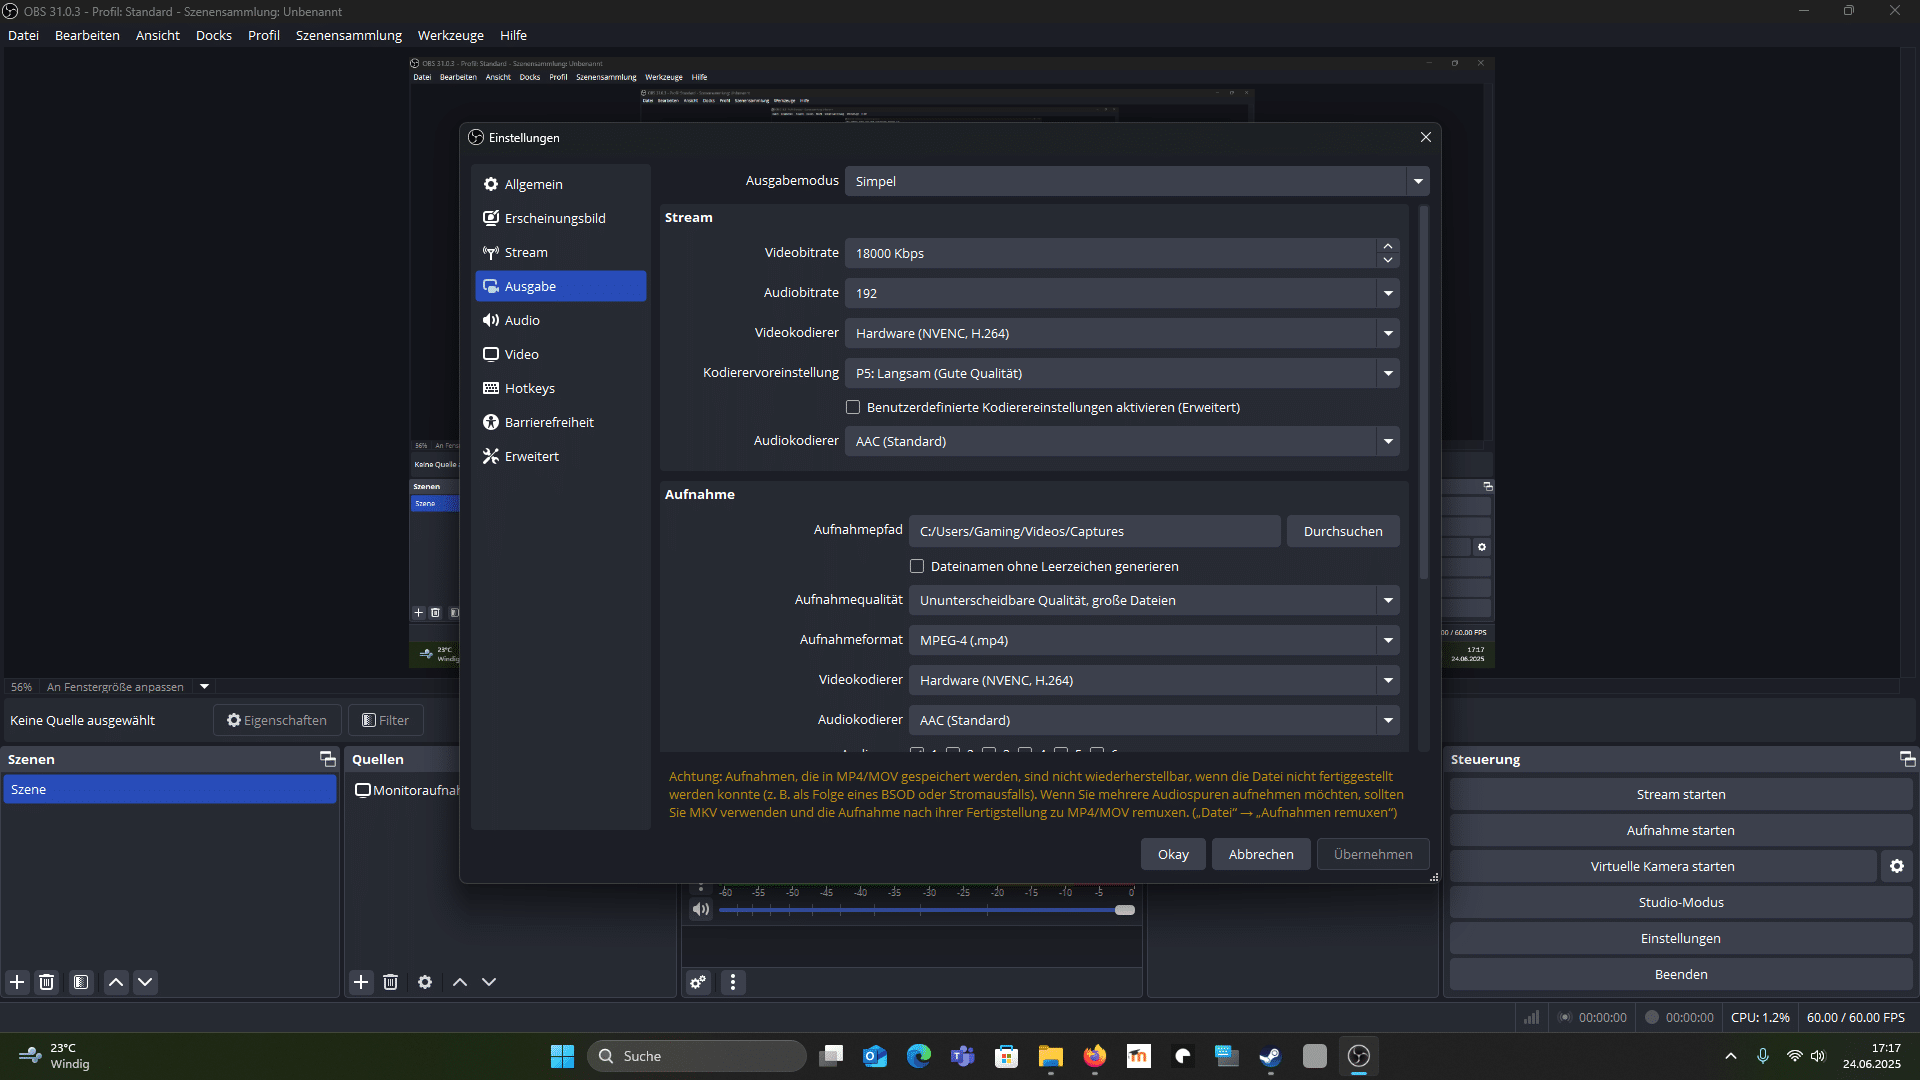Click Abbrechen in settings dialog
Viewport: 1920px width, 1080px height.
point(1260,854)
